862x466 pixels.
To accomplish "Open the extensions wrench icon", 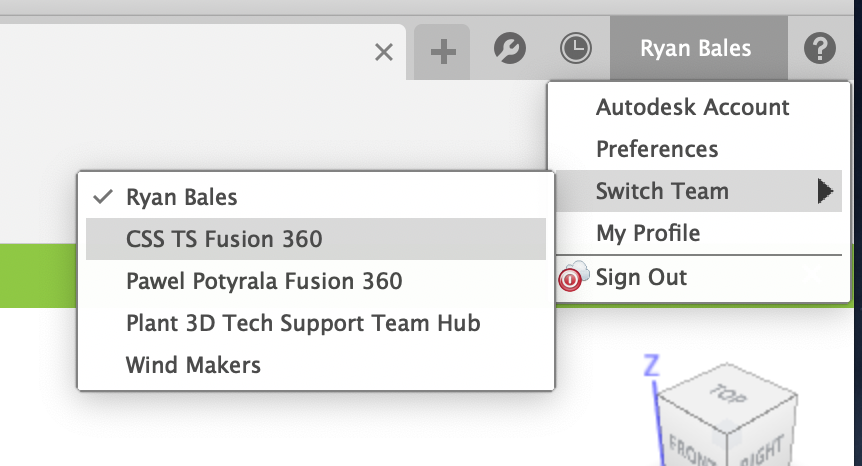I will tap(510, 49).
